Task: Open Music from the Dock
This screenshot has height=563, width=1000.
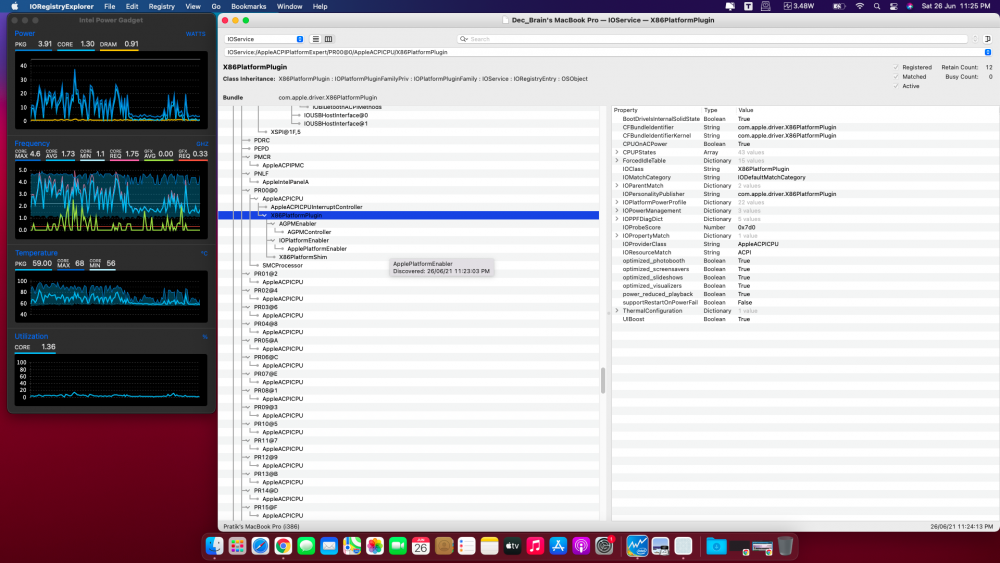Action: [536, 546]
